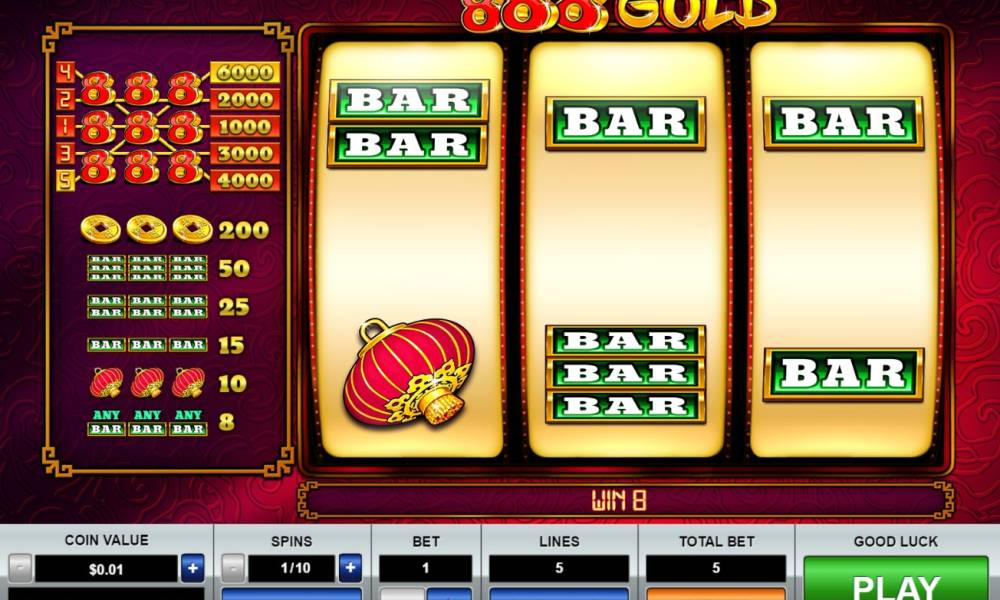Click the 6000 payout label
Viewport: 1000px width, 600px height.
click(245, 72)
